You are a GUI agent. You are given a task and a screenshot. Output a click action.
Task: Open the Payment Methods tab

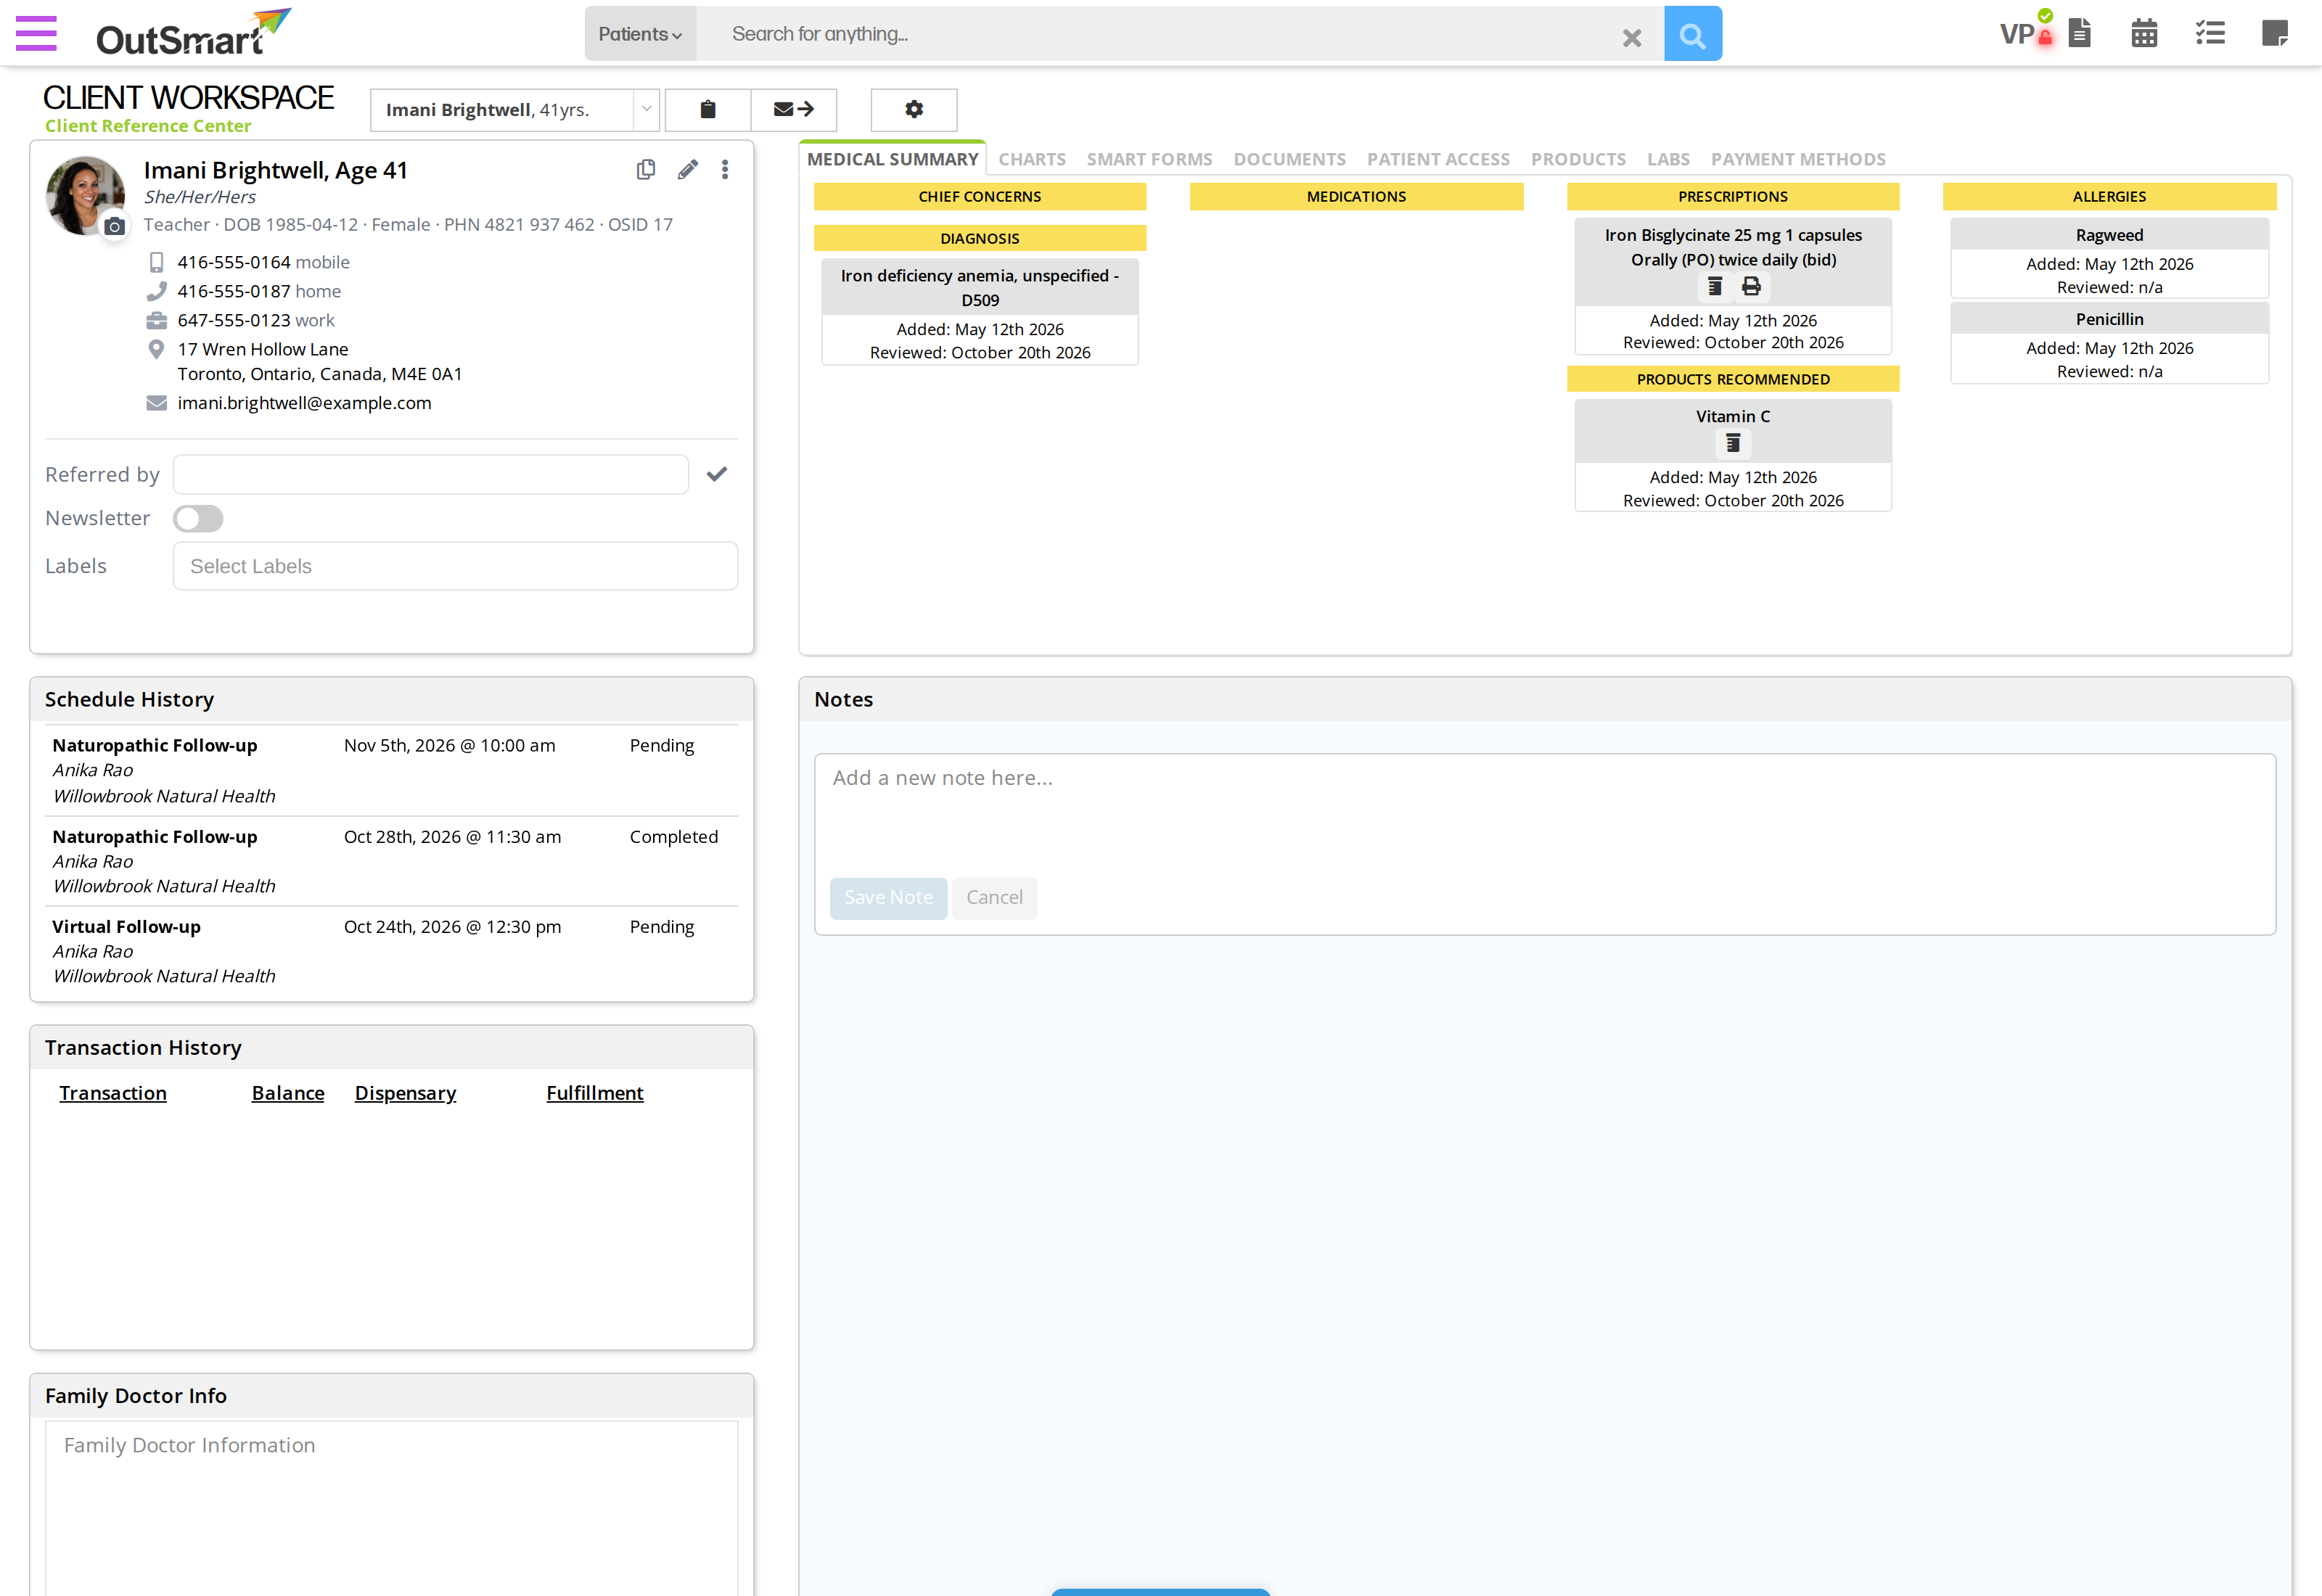pyautogui.click(x=1798, y=160)
